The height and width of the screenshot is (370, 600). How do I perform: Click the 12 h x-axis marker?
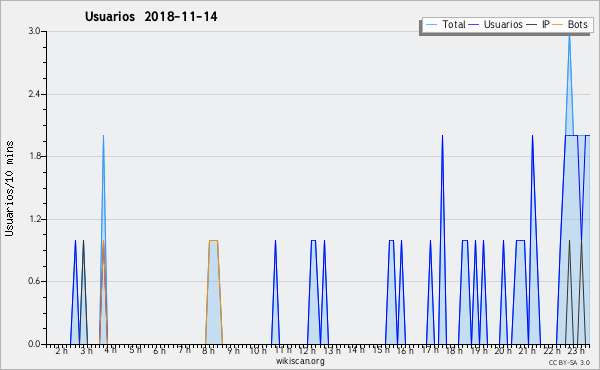[307, 350]
